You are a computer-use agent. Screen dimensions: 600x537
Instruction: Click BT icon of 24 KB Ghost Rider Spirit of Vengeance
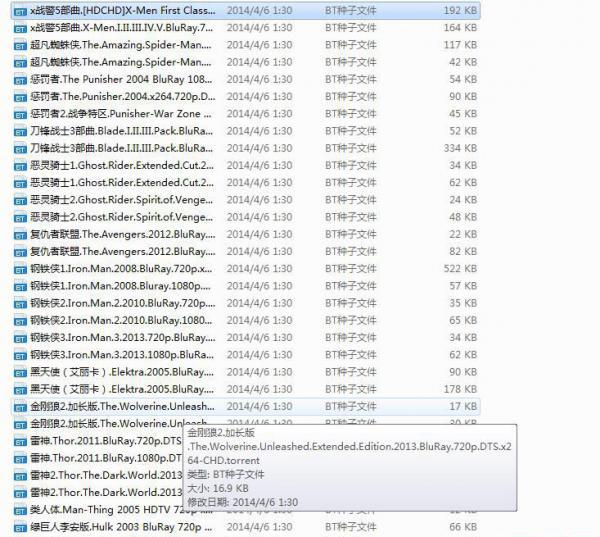point(20,201)
